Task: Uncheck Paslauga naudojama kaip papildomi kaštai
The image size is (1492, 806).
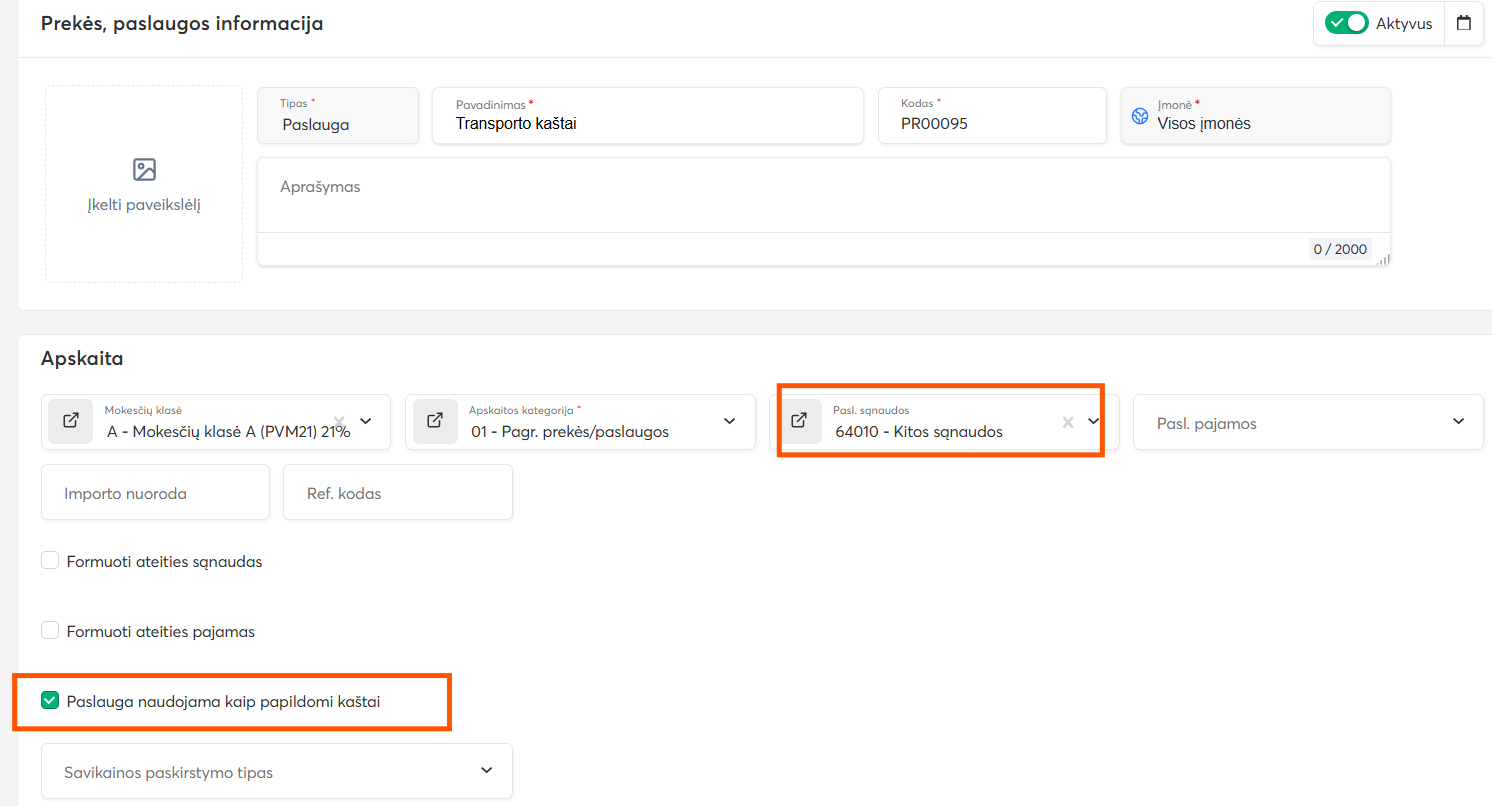Action: 50,700
